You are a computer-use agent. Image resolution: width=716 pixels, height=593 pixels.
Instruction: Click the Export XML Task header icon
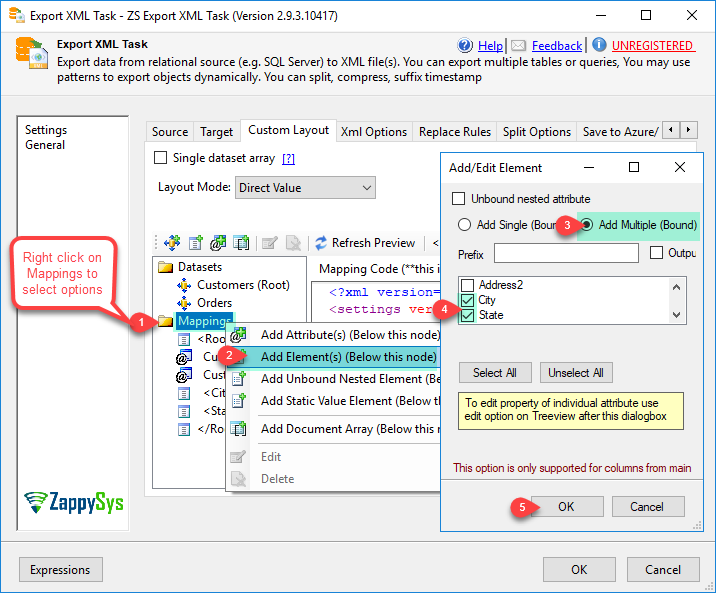[30, 53]
